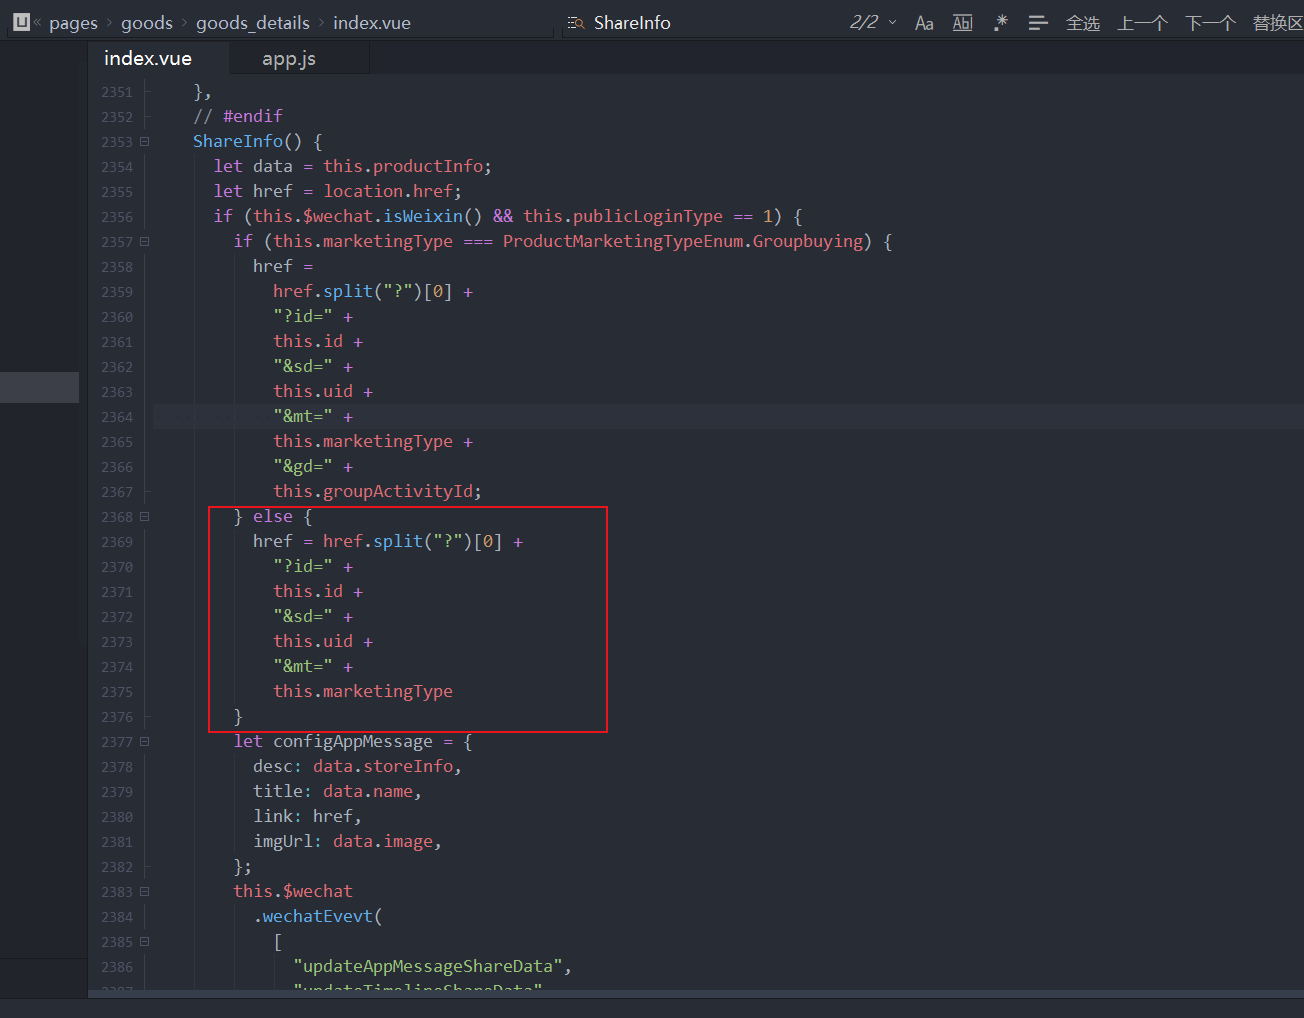Toggle regular expression search option
Viewport: 1304px width, 1018px height.
click(x=1000, y=23)
